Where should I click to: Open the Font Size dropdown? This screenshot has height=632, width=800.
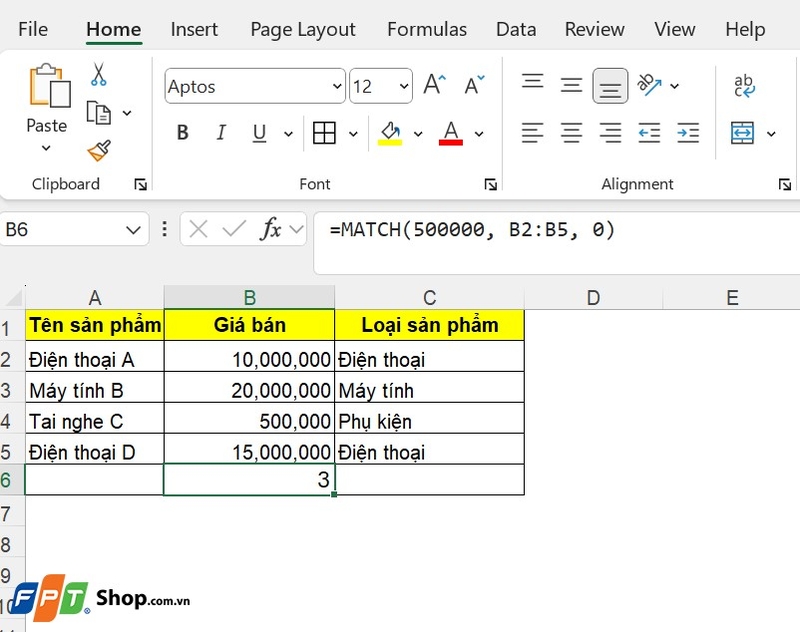[402, 86]
